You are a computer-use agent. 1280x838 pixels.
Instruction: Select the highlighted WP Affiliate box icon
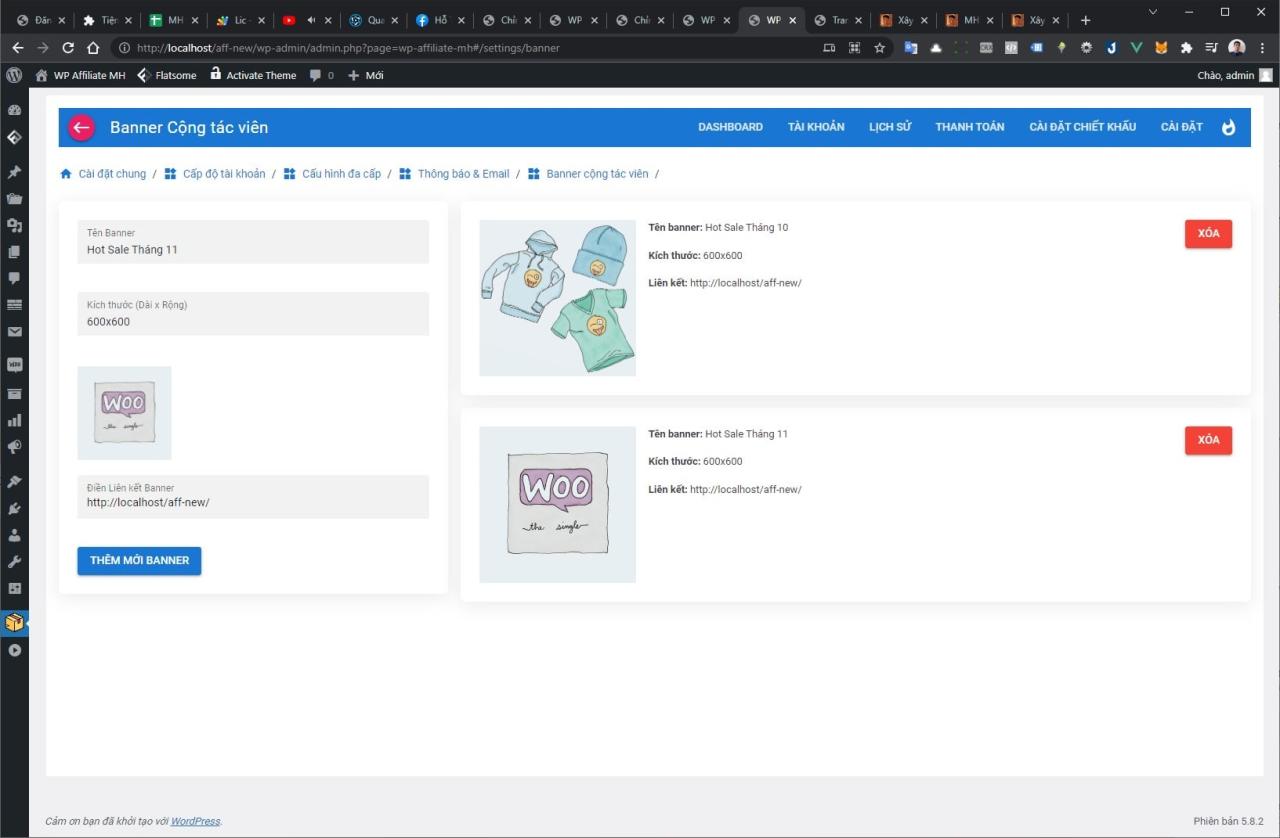click(14, 622)
